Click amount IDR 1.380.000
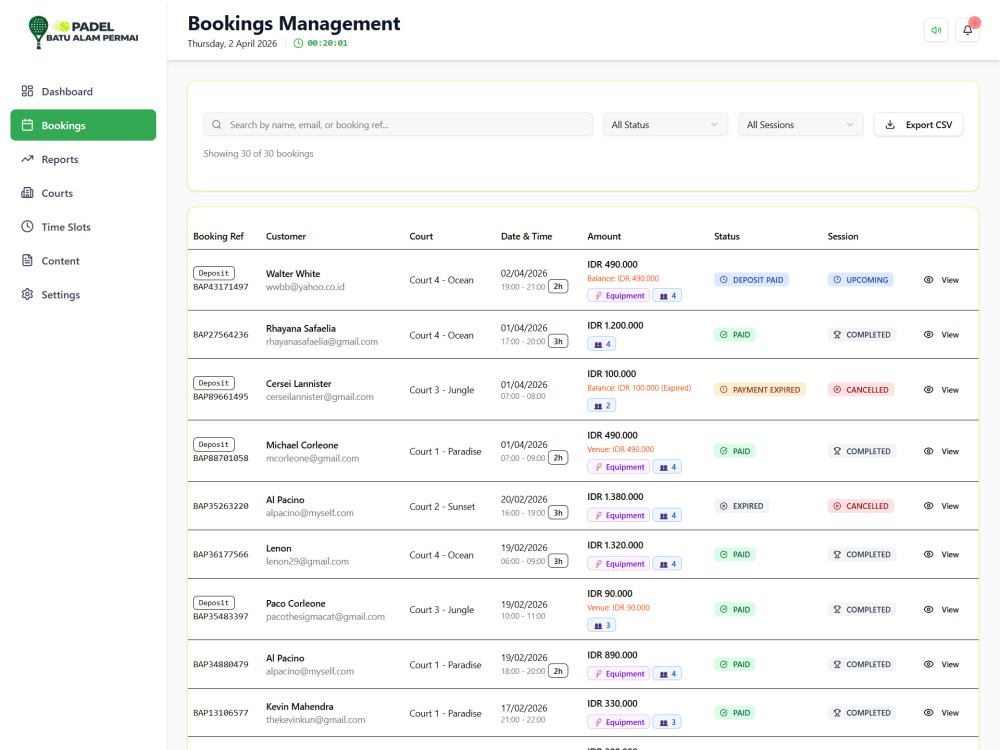 615,497
